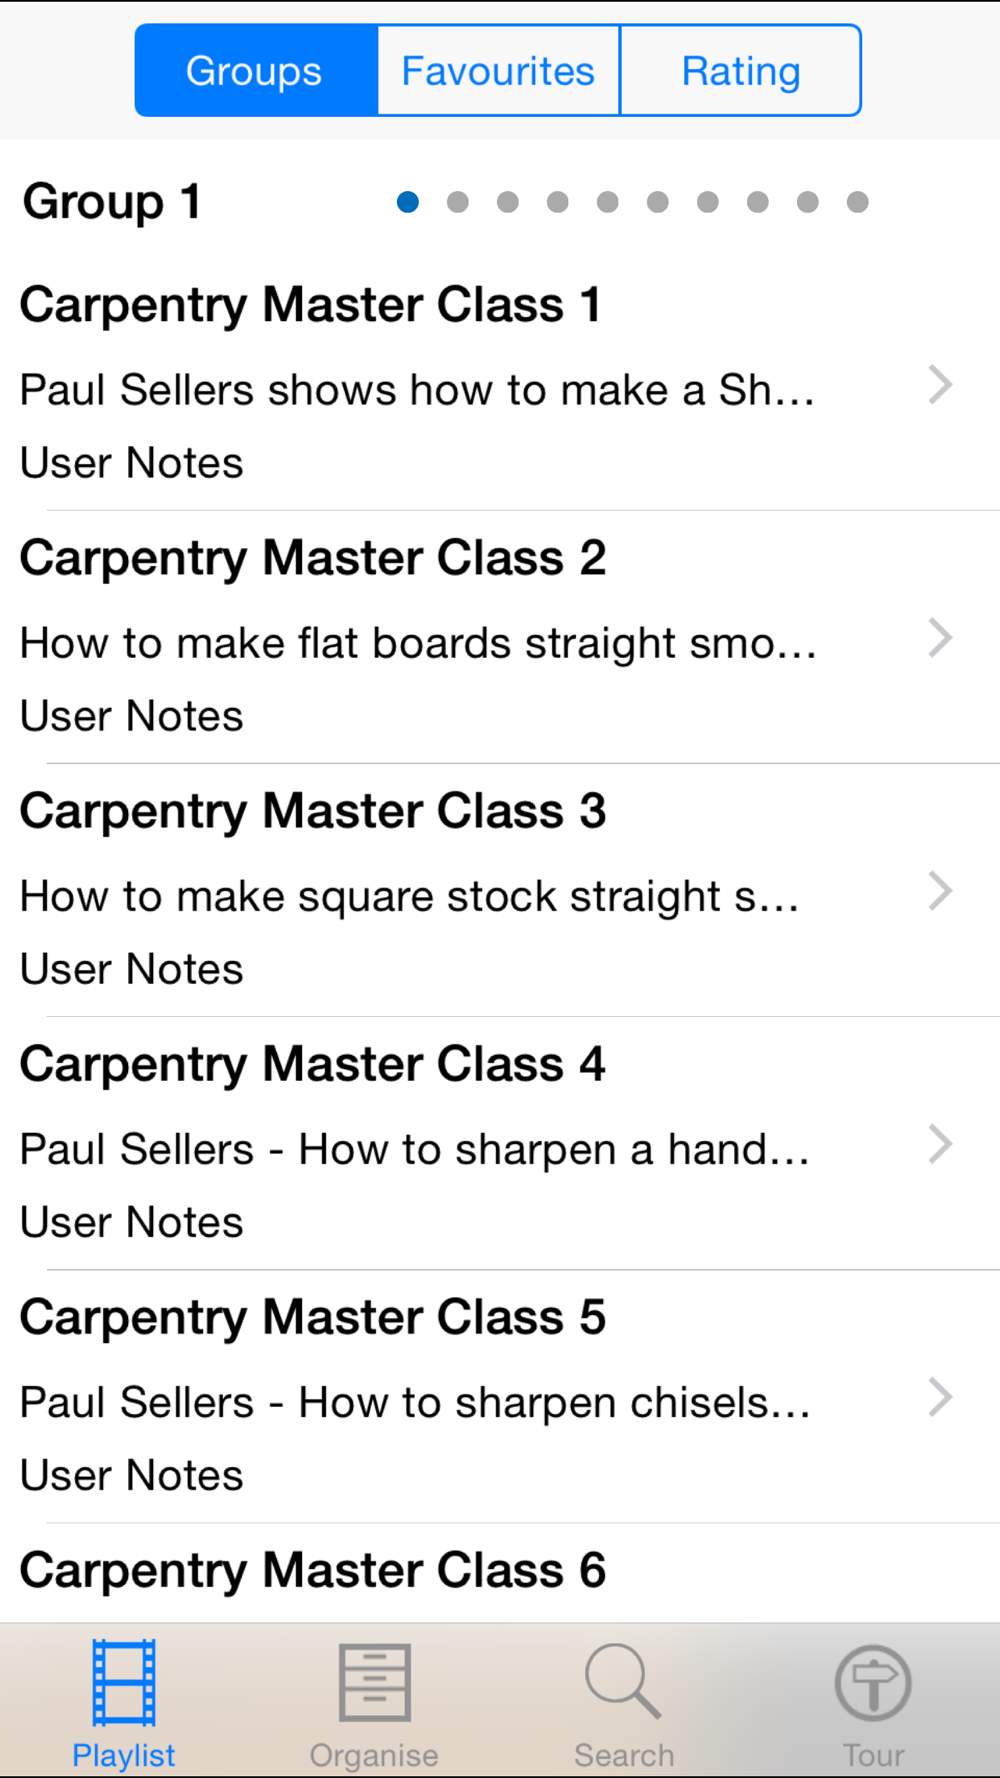Select the Groups segment
This screenshot has width=1000, height=1778.
256,71
